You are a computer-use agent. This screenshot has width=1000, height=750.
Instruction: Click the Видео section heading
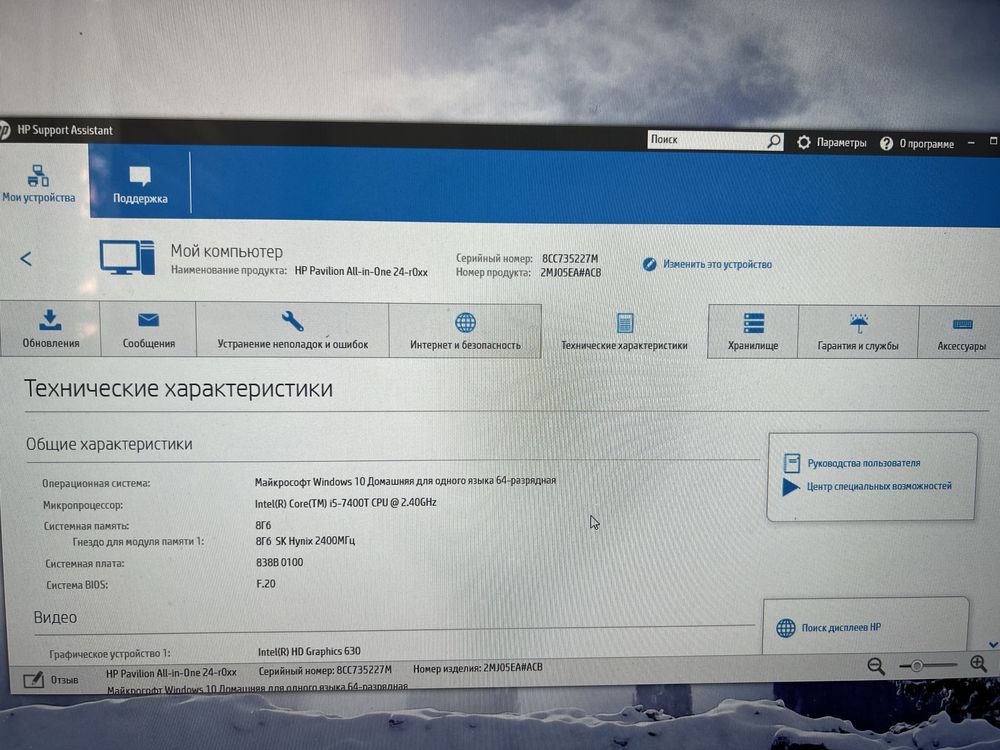[x=55, y=617]
